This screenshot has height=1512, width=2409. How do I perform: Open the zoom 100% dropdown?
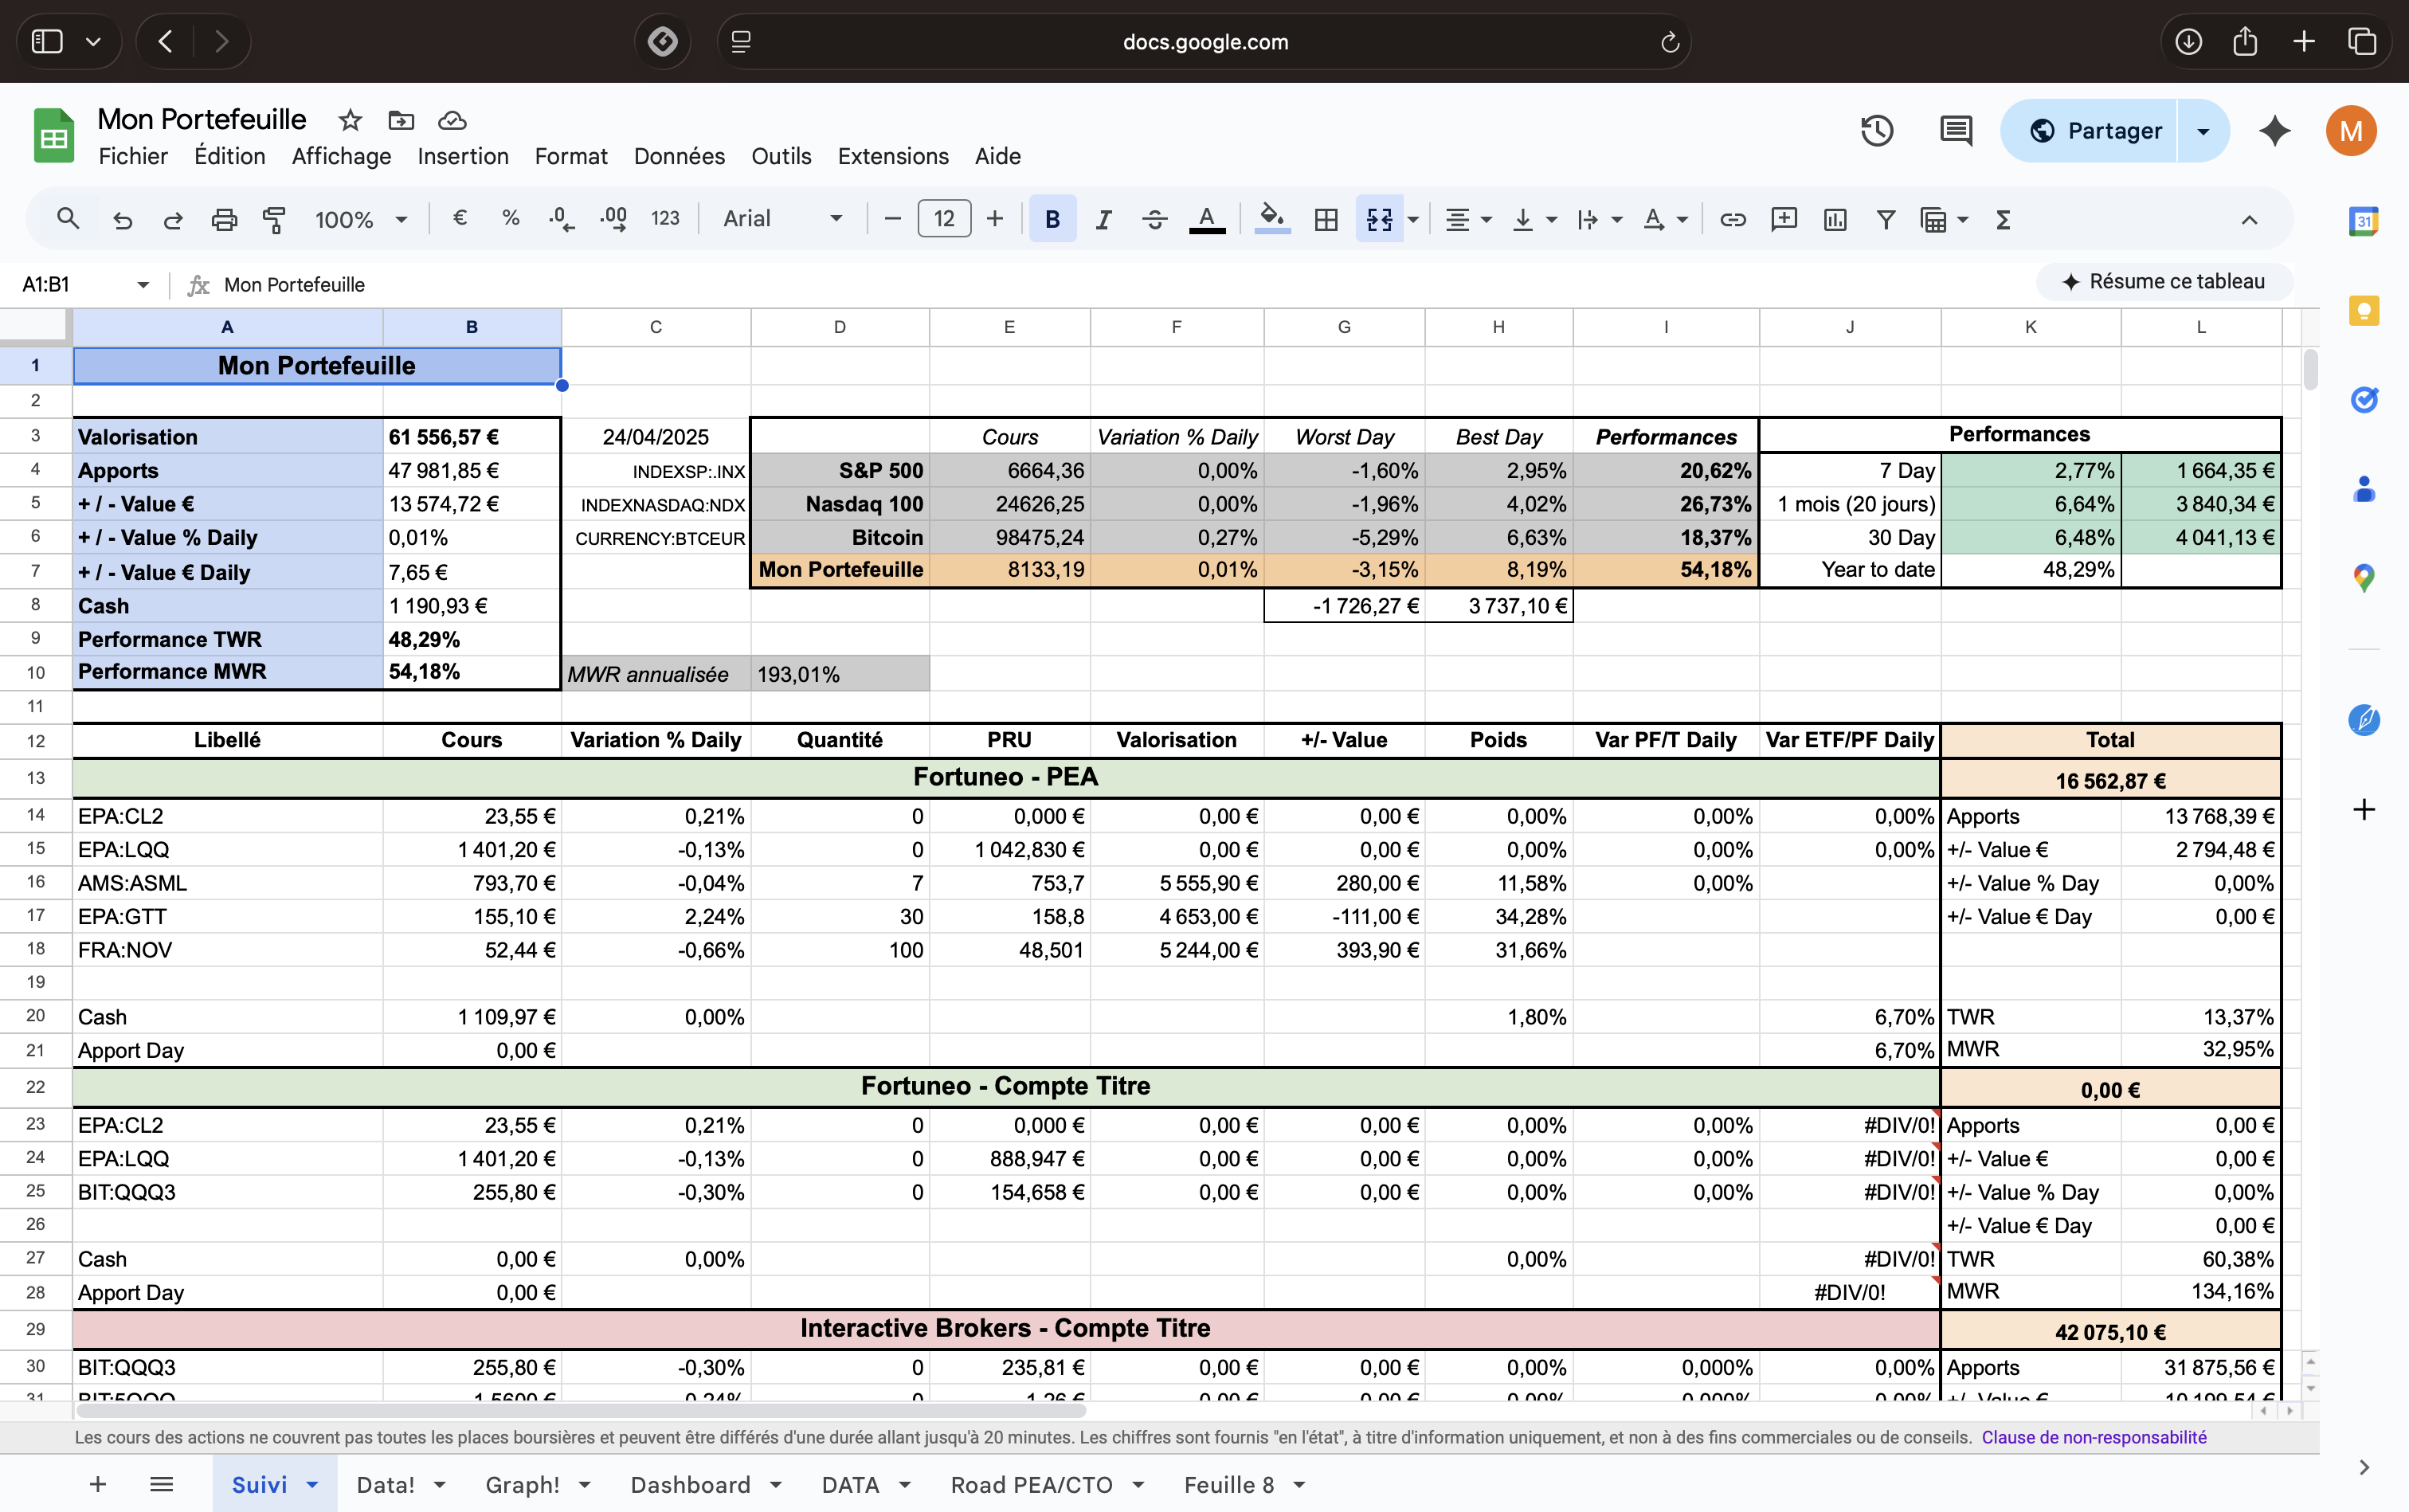361,219
